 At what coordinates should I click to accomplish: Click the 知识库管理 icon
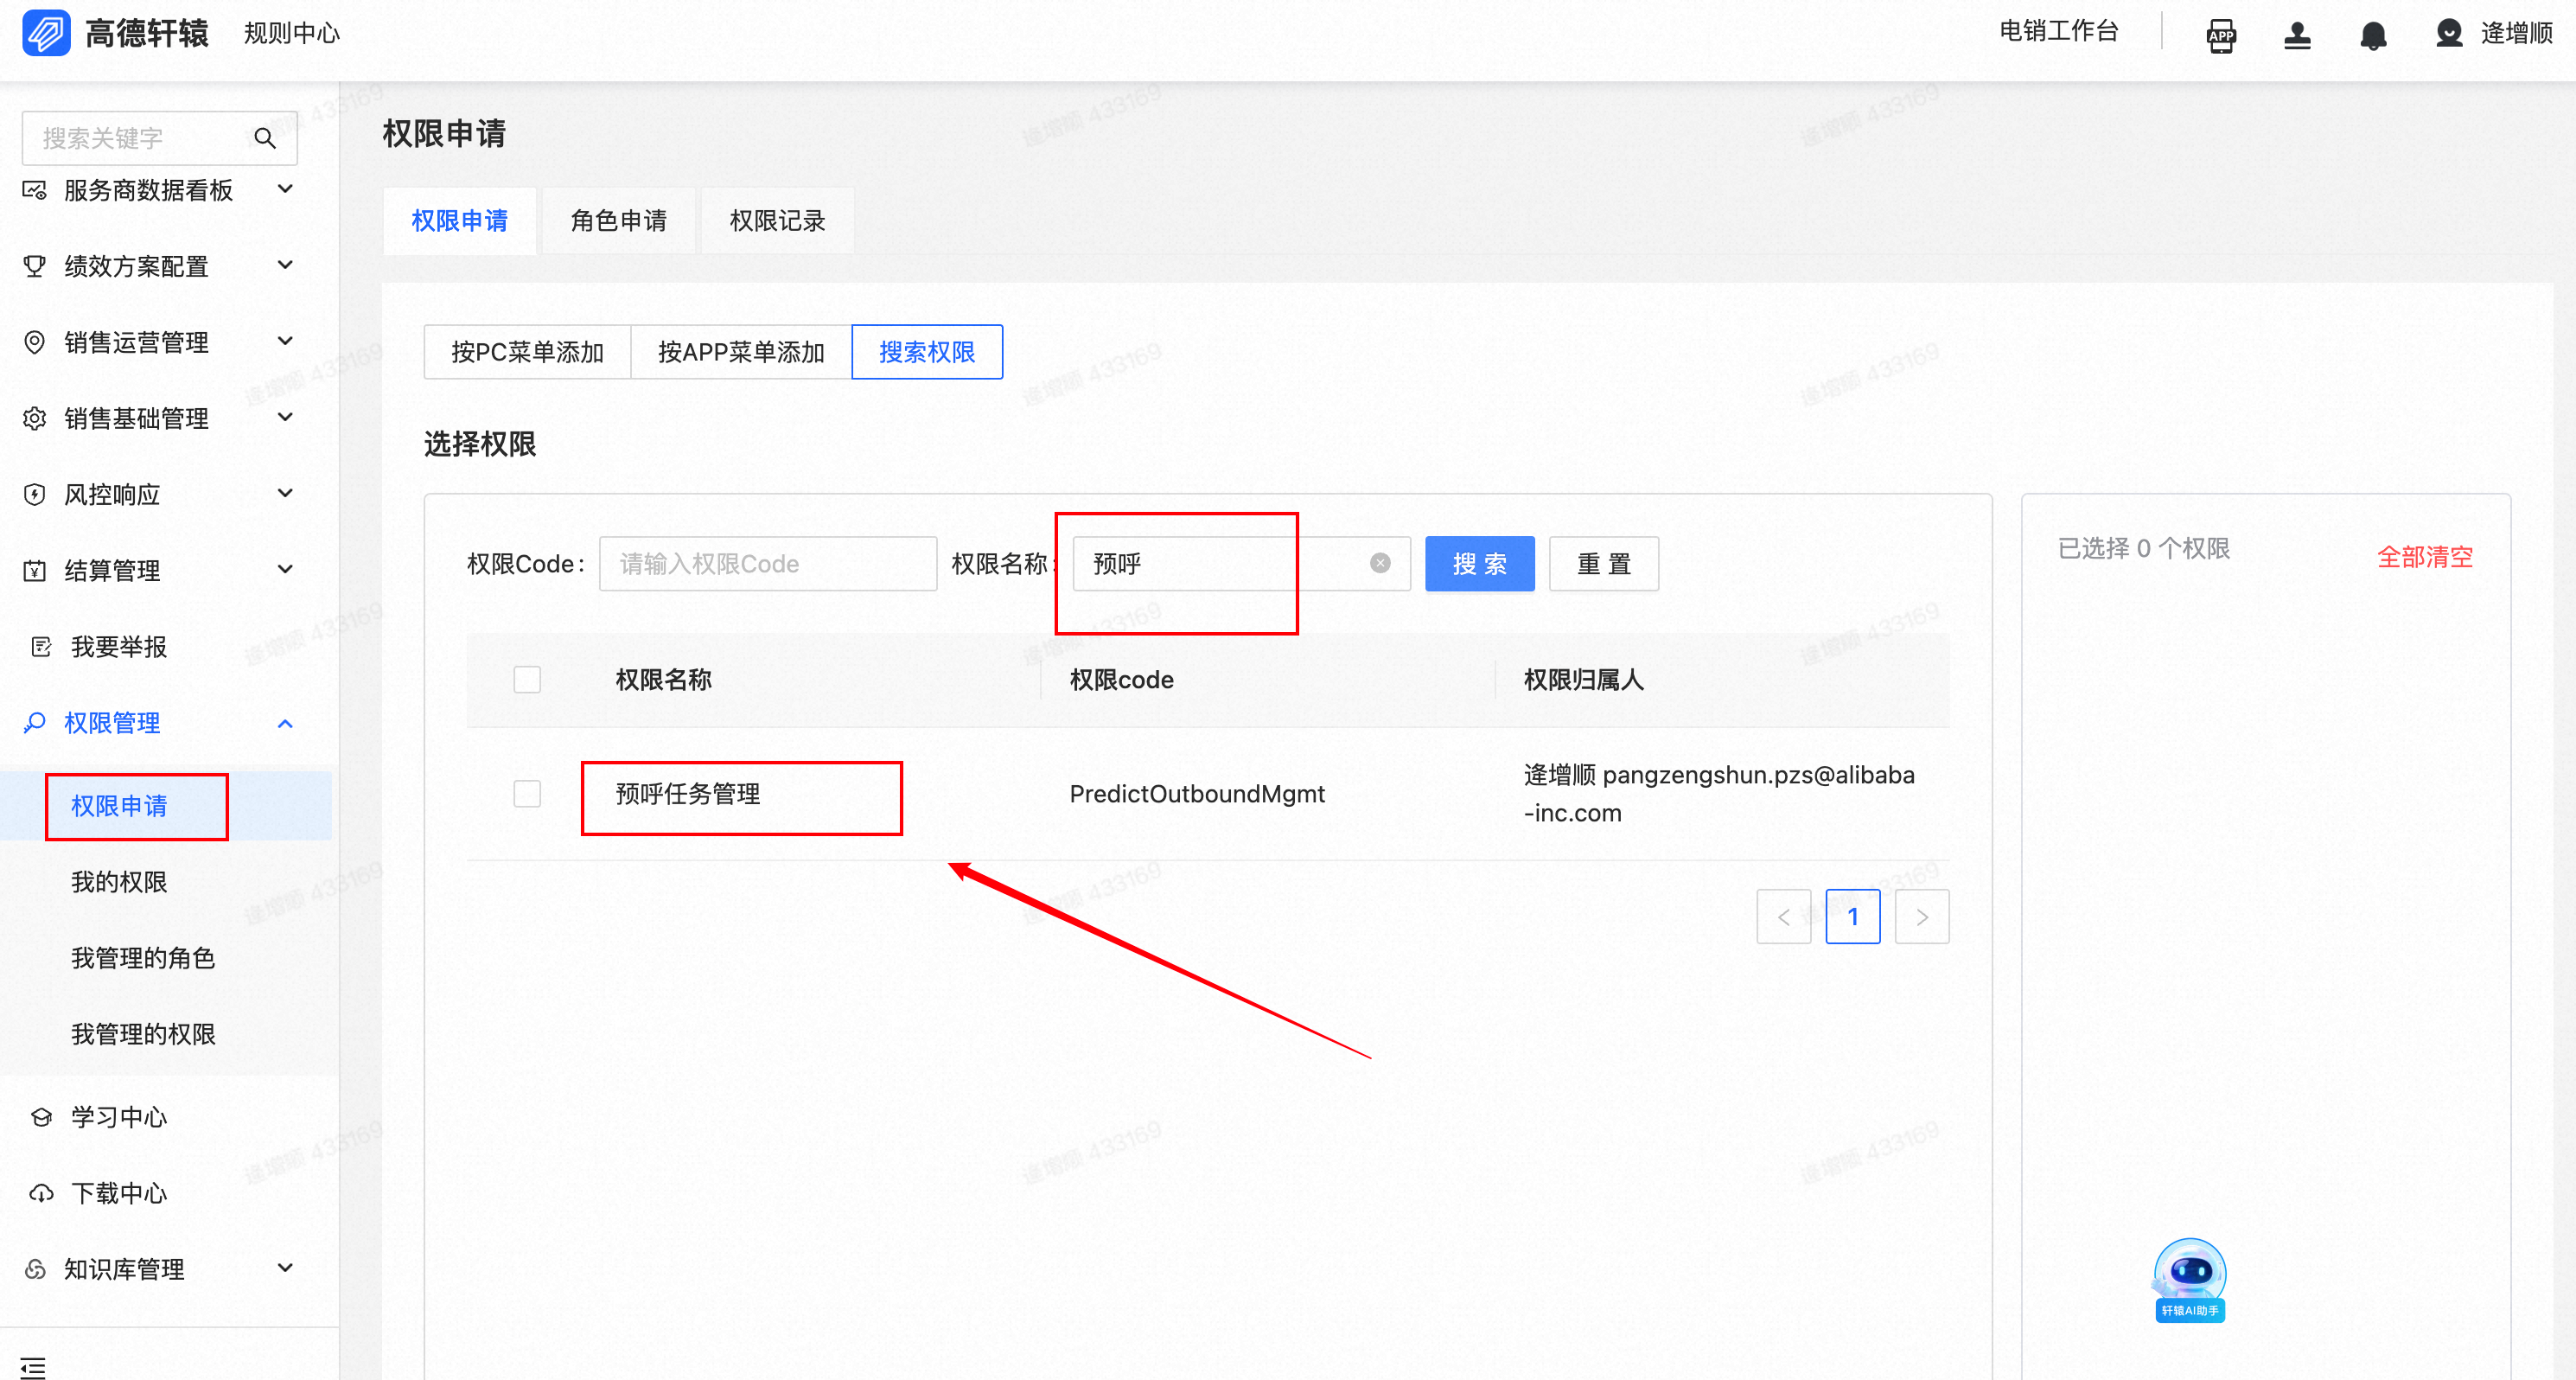pyautogui.click(x=35, y=1269)
